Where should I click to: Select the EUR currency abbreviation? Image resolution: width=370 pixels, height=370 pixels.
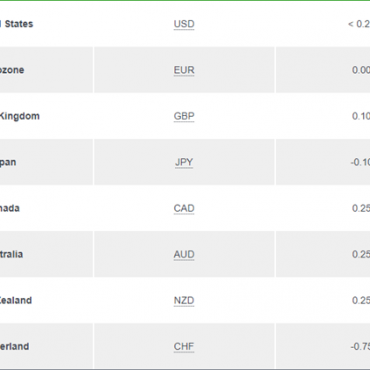tap(184, 70)
